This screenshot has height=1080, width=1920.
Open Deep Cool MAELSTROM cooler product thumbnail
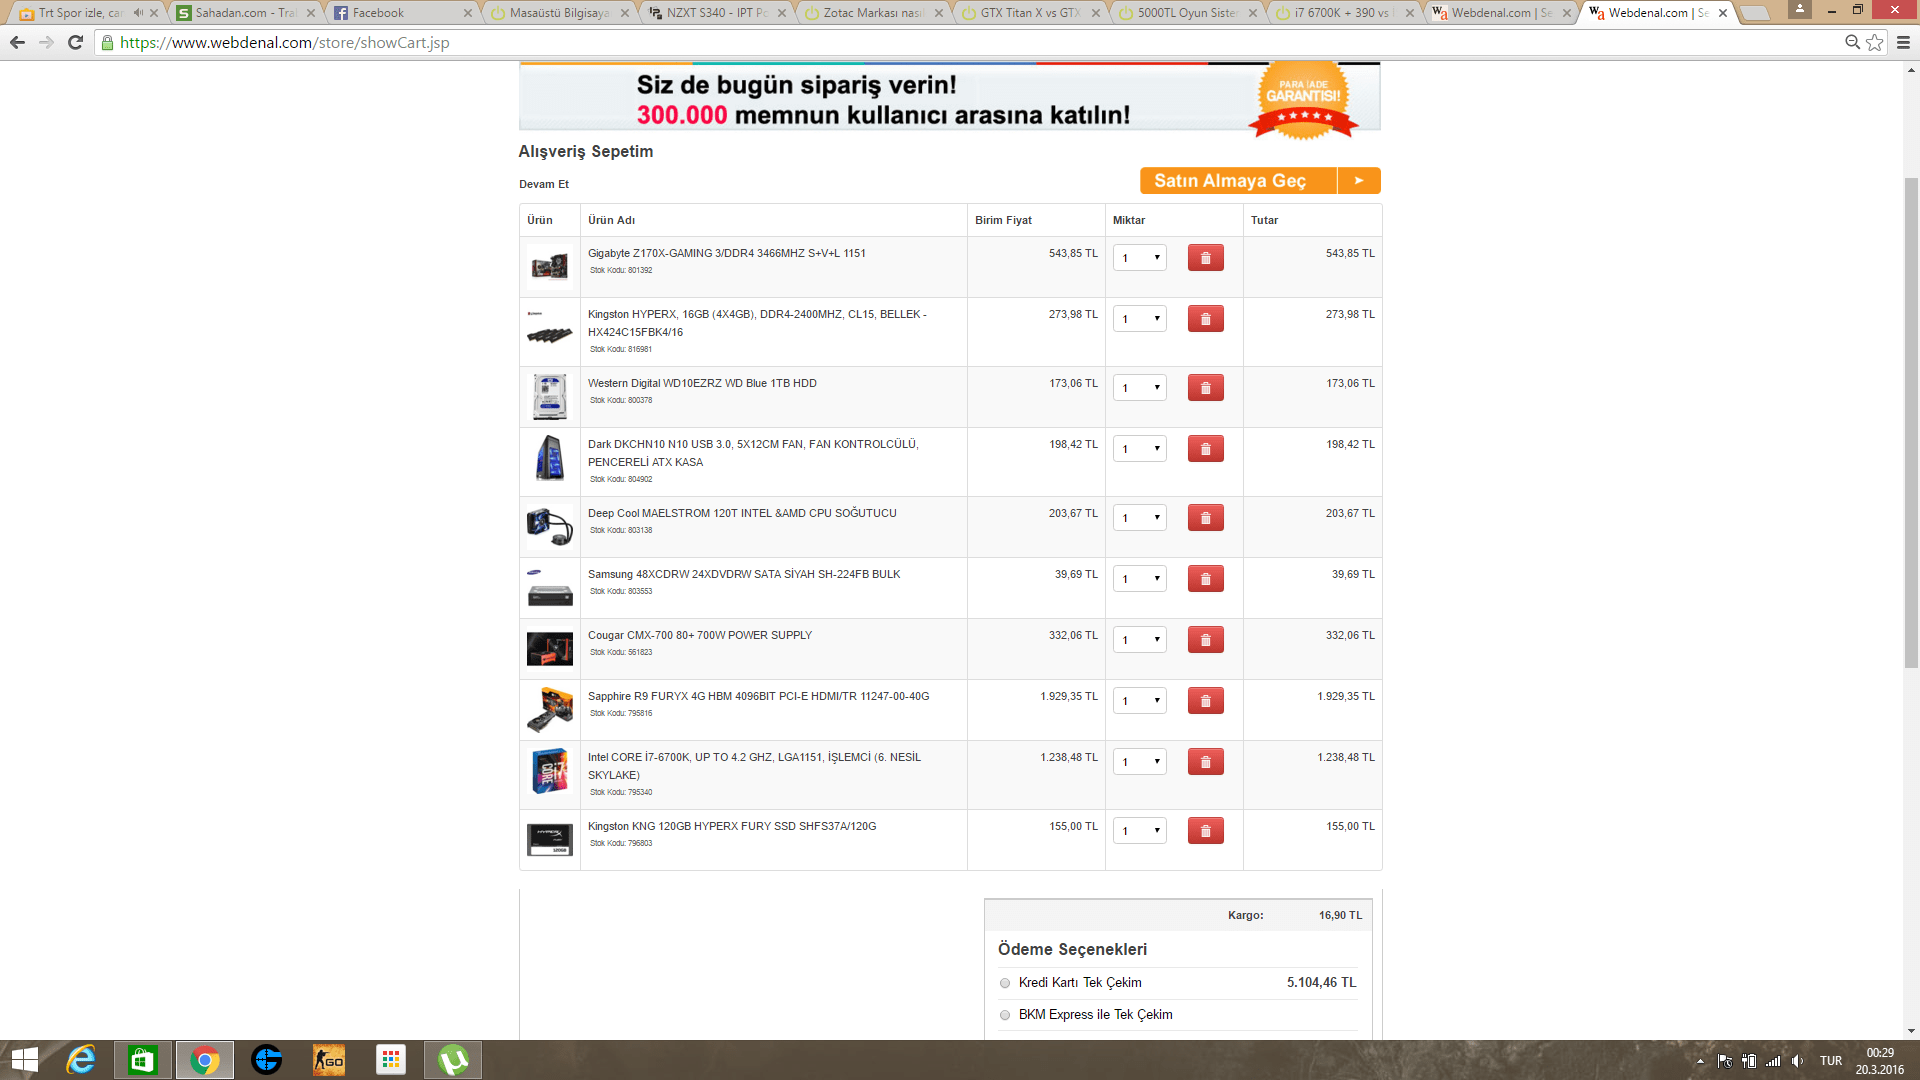tap(549, 527)
